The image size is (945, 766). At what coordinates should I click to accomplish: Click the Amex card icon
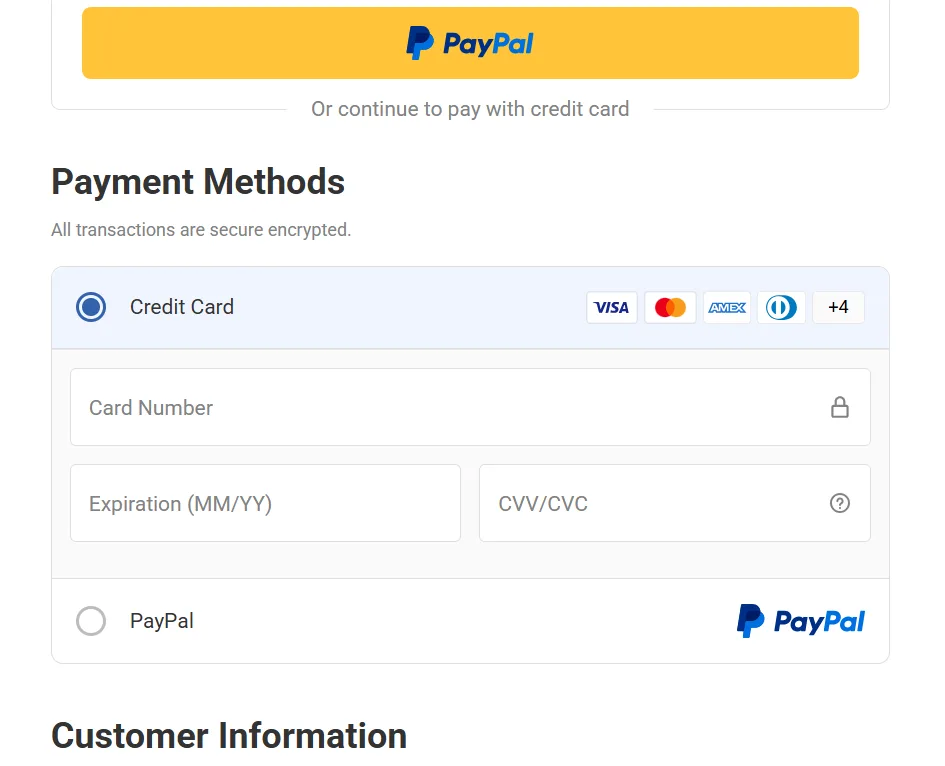[726, 307]
